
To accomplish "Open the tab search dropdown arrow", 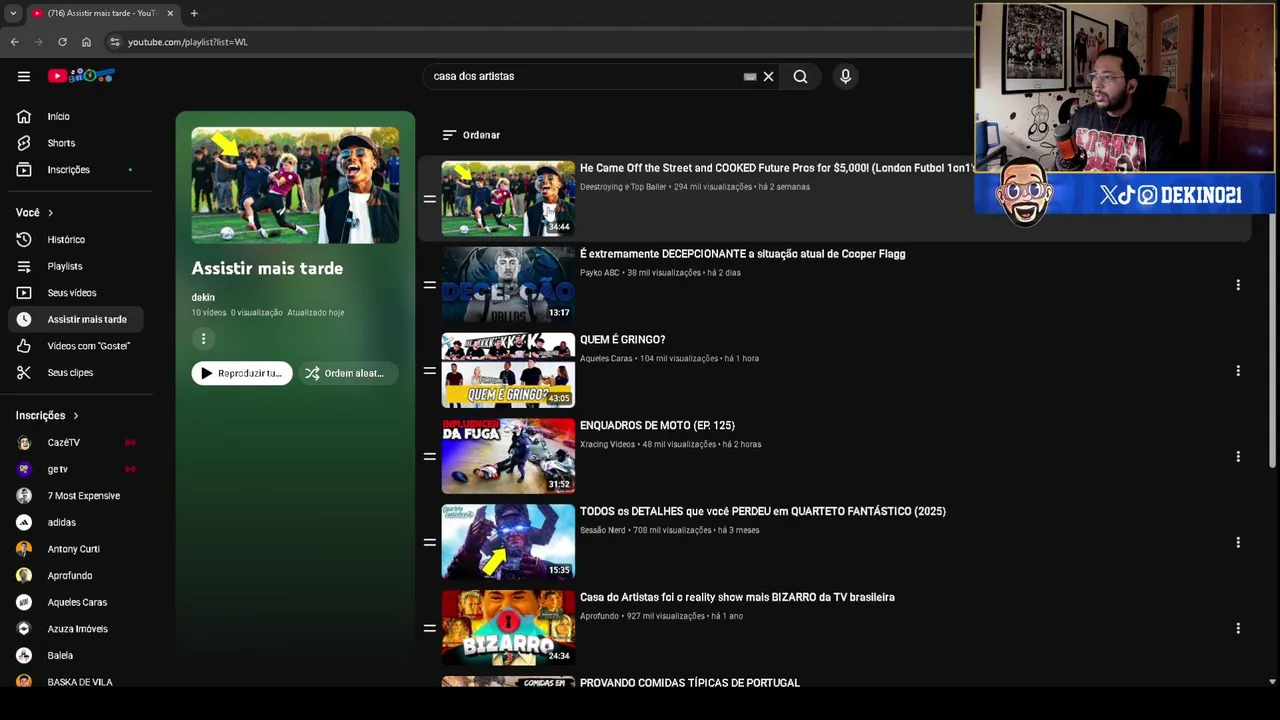I will pyautogui.click(x=13, y=13).
